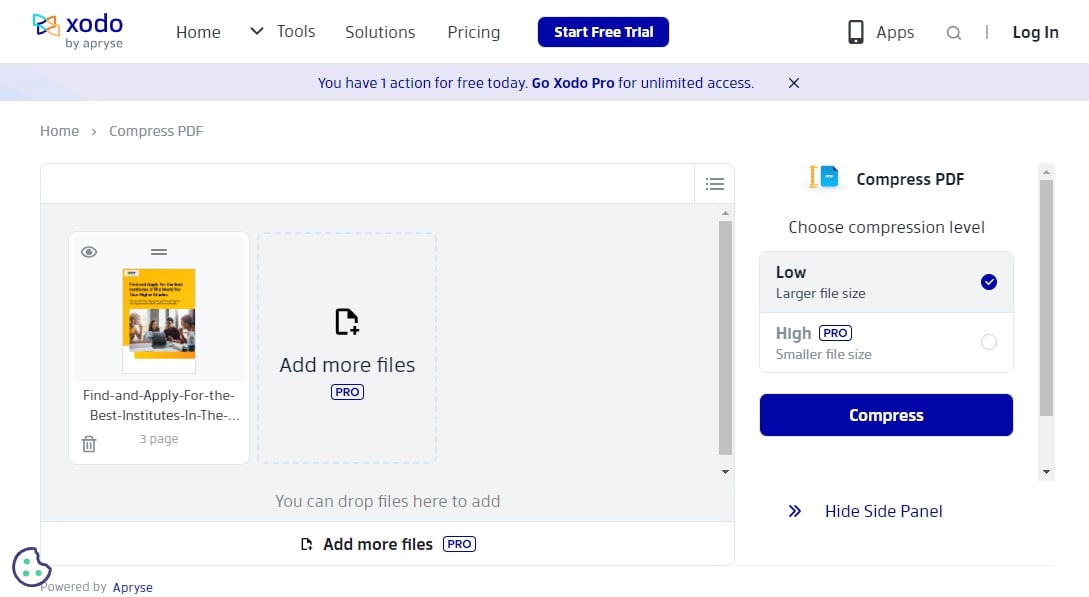The height and width of the screenshot is (597, 1089).
Task: Click the Xodo by Apryse logo
Action: [x=77, y=30]
